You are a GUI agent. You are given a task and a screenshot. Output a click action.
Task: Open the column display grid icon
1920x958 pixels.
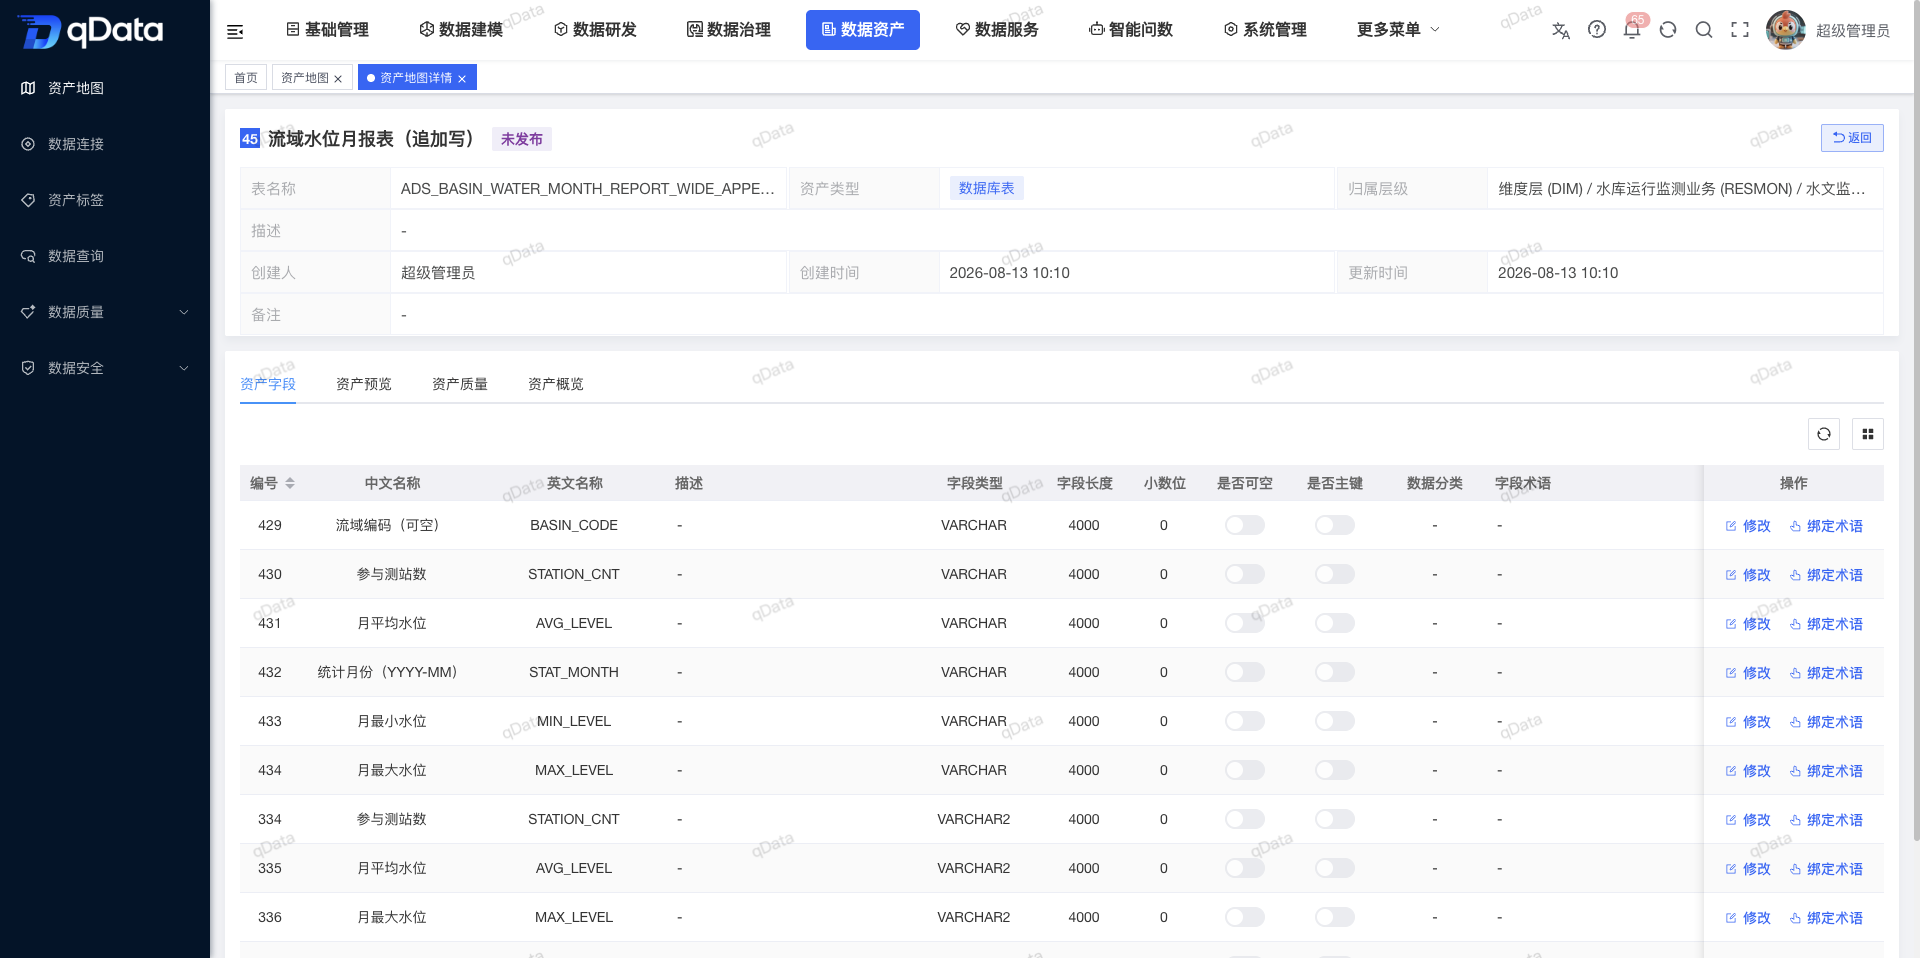point(1868,434)
